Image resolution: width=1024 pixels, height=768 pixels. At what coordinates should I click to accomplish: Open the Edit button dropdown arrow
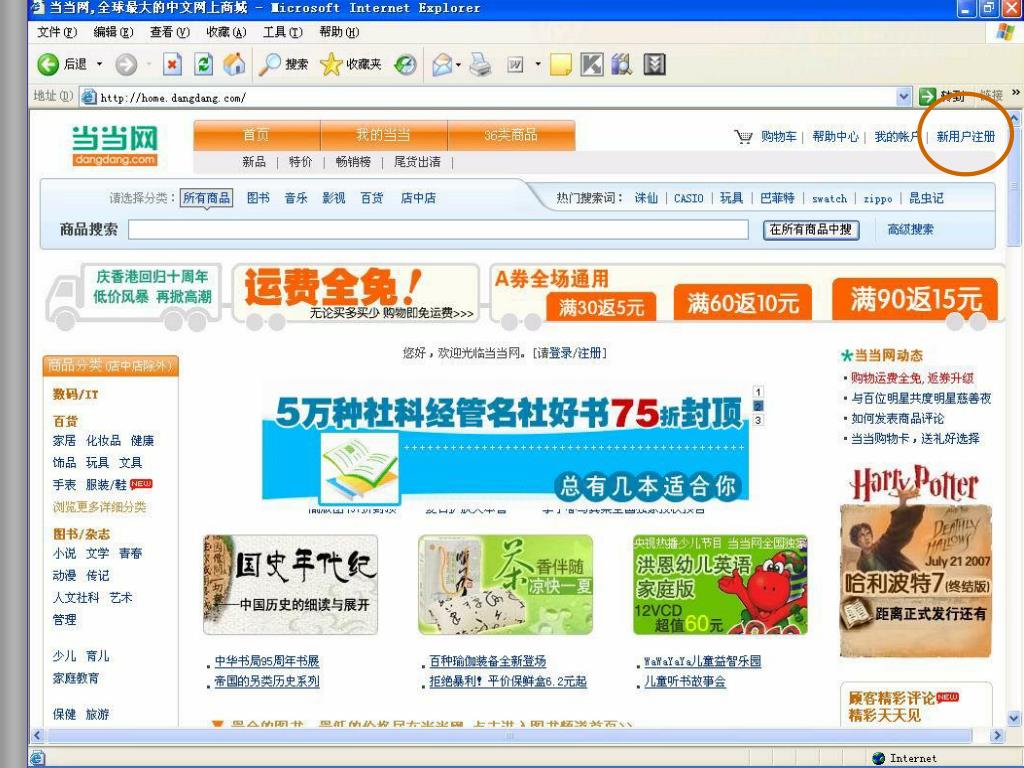click(x=537, y=64)
